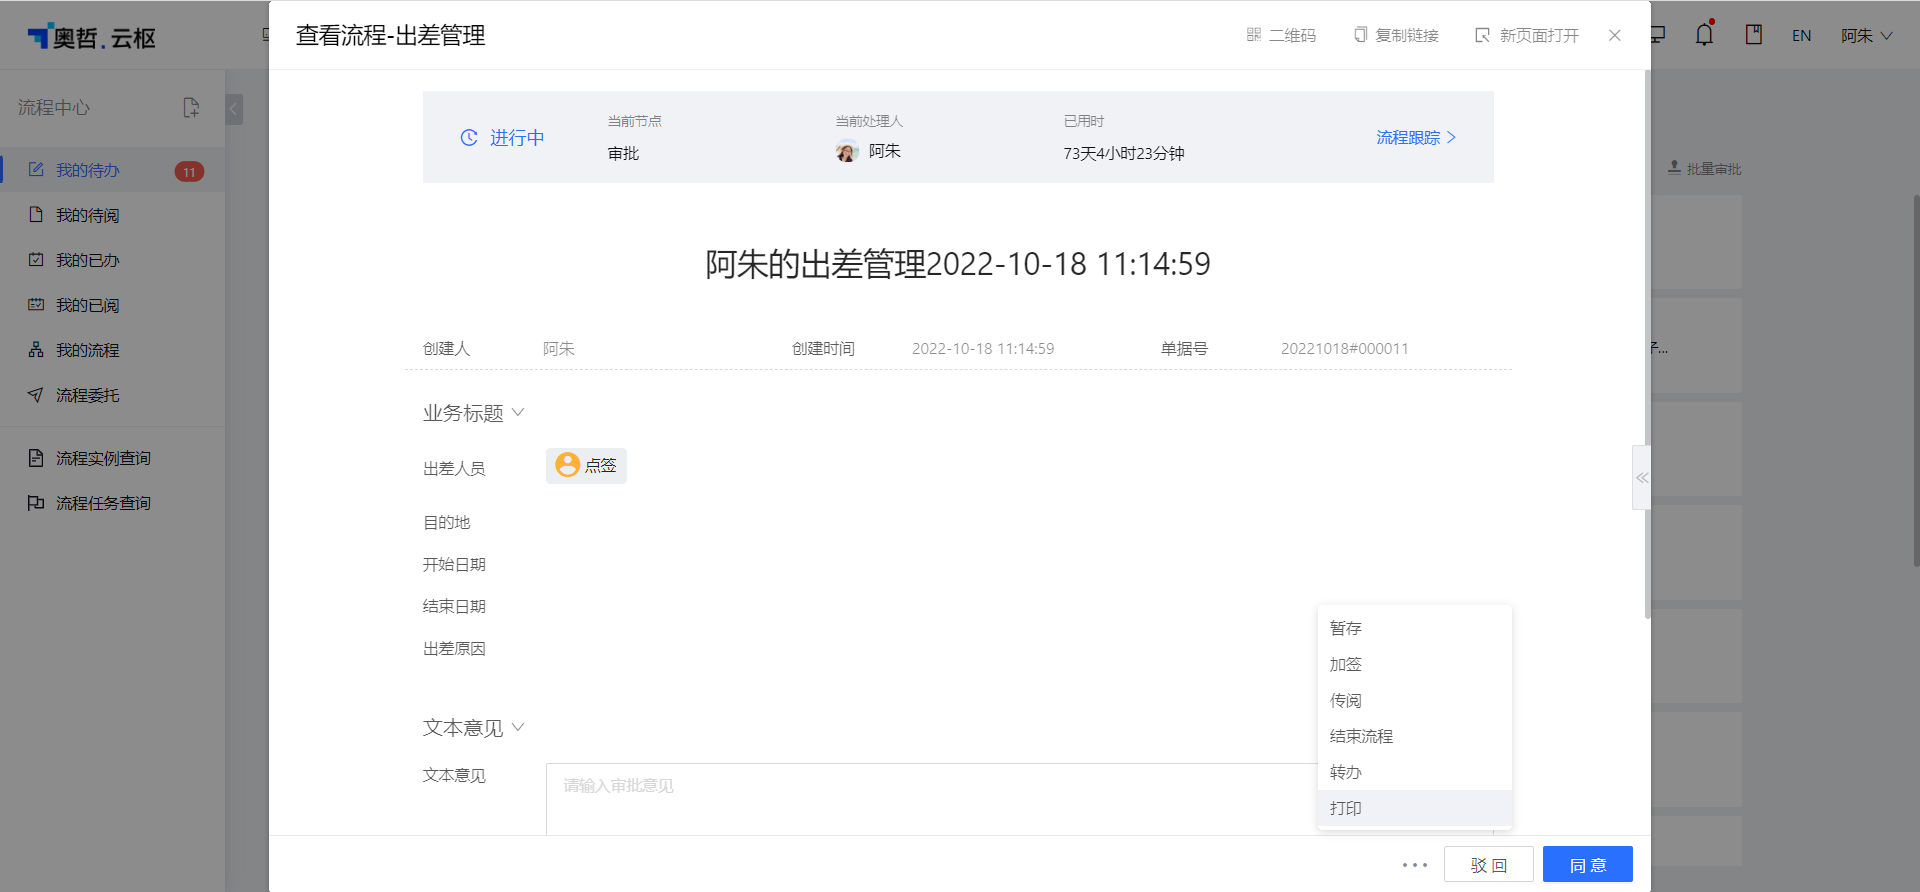Screen dimensions: 1920x892
Task: Open 我的待办 in the sidebar
Action: coord(112,170)
